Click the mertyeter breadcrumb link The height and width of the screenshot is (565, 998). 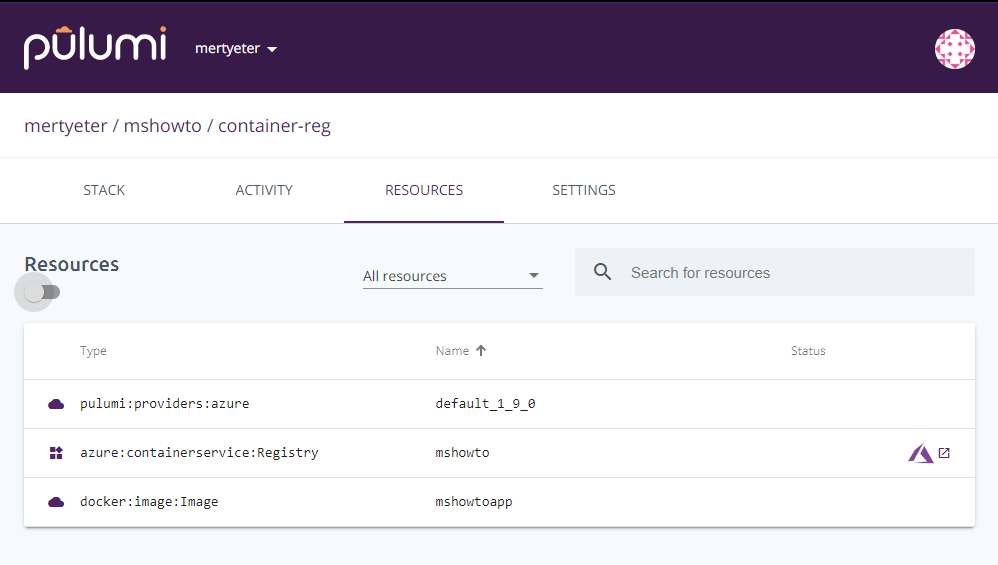click(x=66, y=126)
